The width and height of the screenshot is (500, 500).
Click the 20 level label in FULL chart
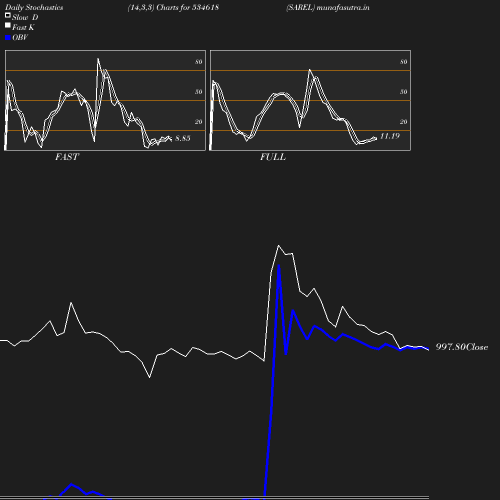pyautogui.click(x=404, y=122)
